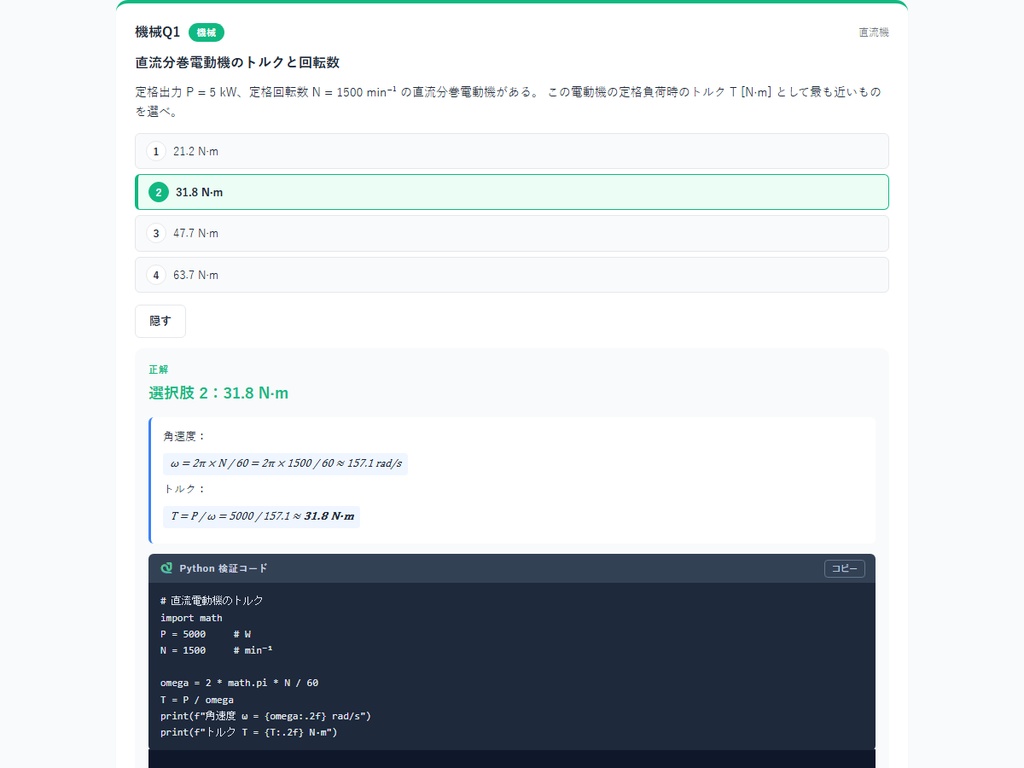Click the title 直流分巻電動機のトルクと回転数
Image resolution: width=1024 pixels, height=768 pixels.
237,62
